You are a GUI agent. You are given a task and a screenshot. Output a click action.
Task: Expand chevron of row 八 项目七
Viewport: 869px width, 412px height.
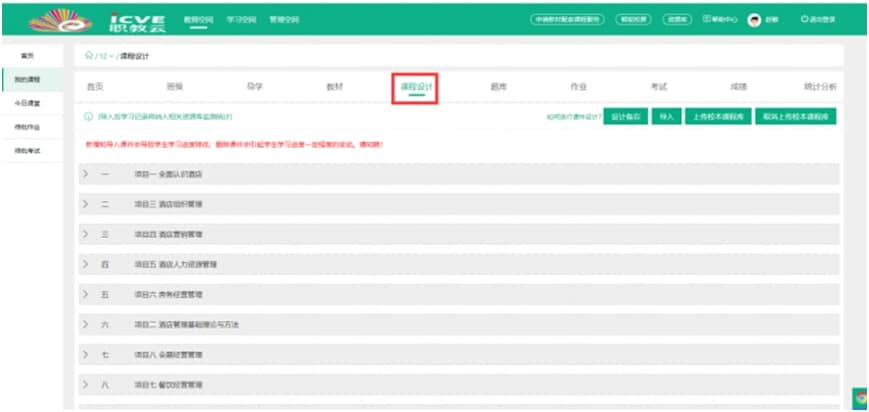pyautogui.click(x=85, y=384)
